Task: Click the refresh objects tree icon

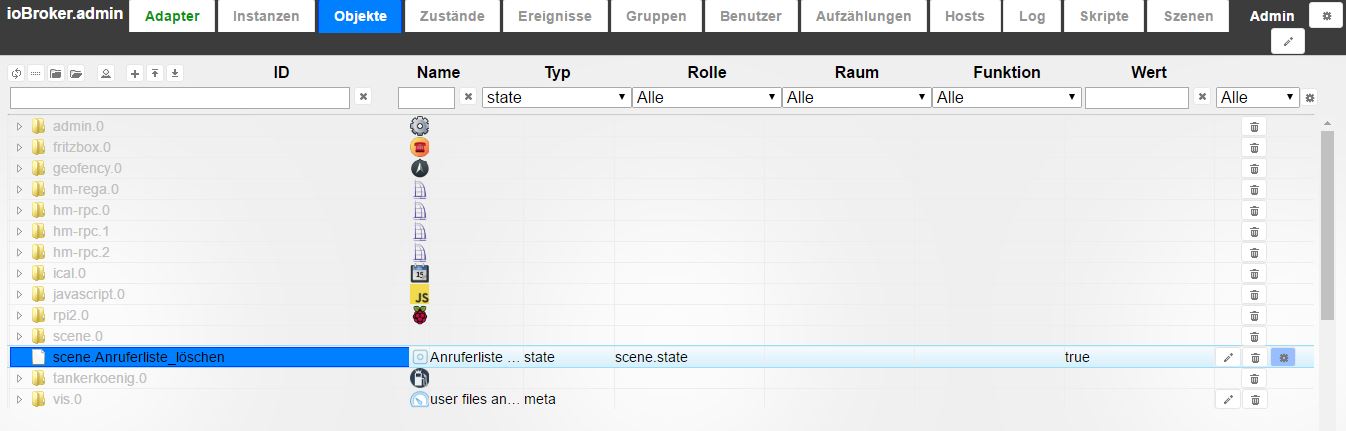Action: click(15, 73)
